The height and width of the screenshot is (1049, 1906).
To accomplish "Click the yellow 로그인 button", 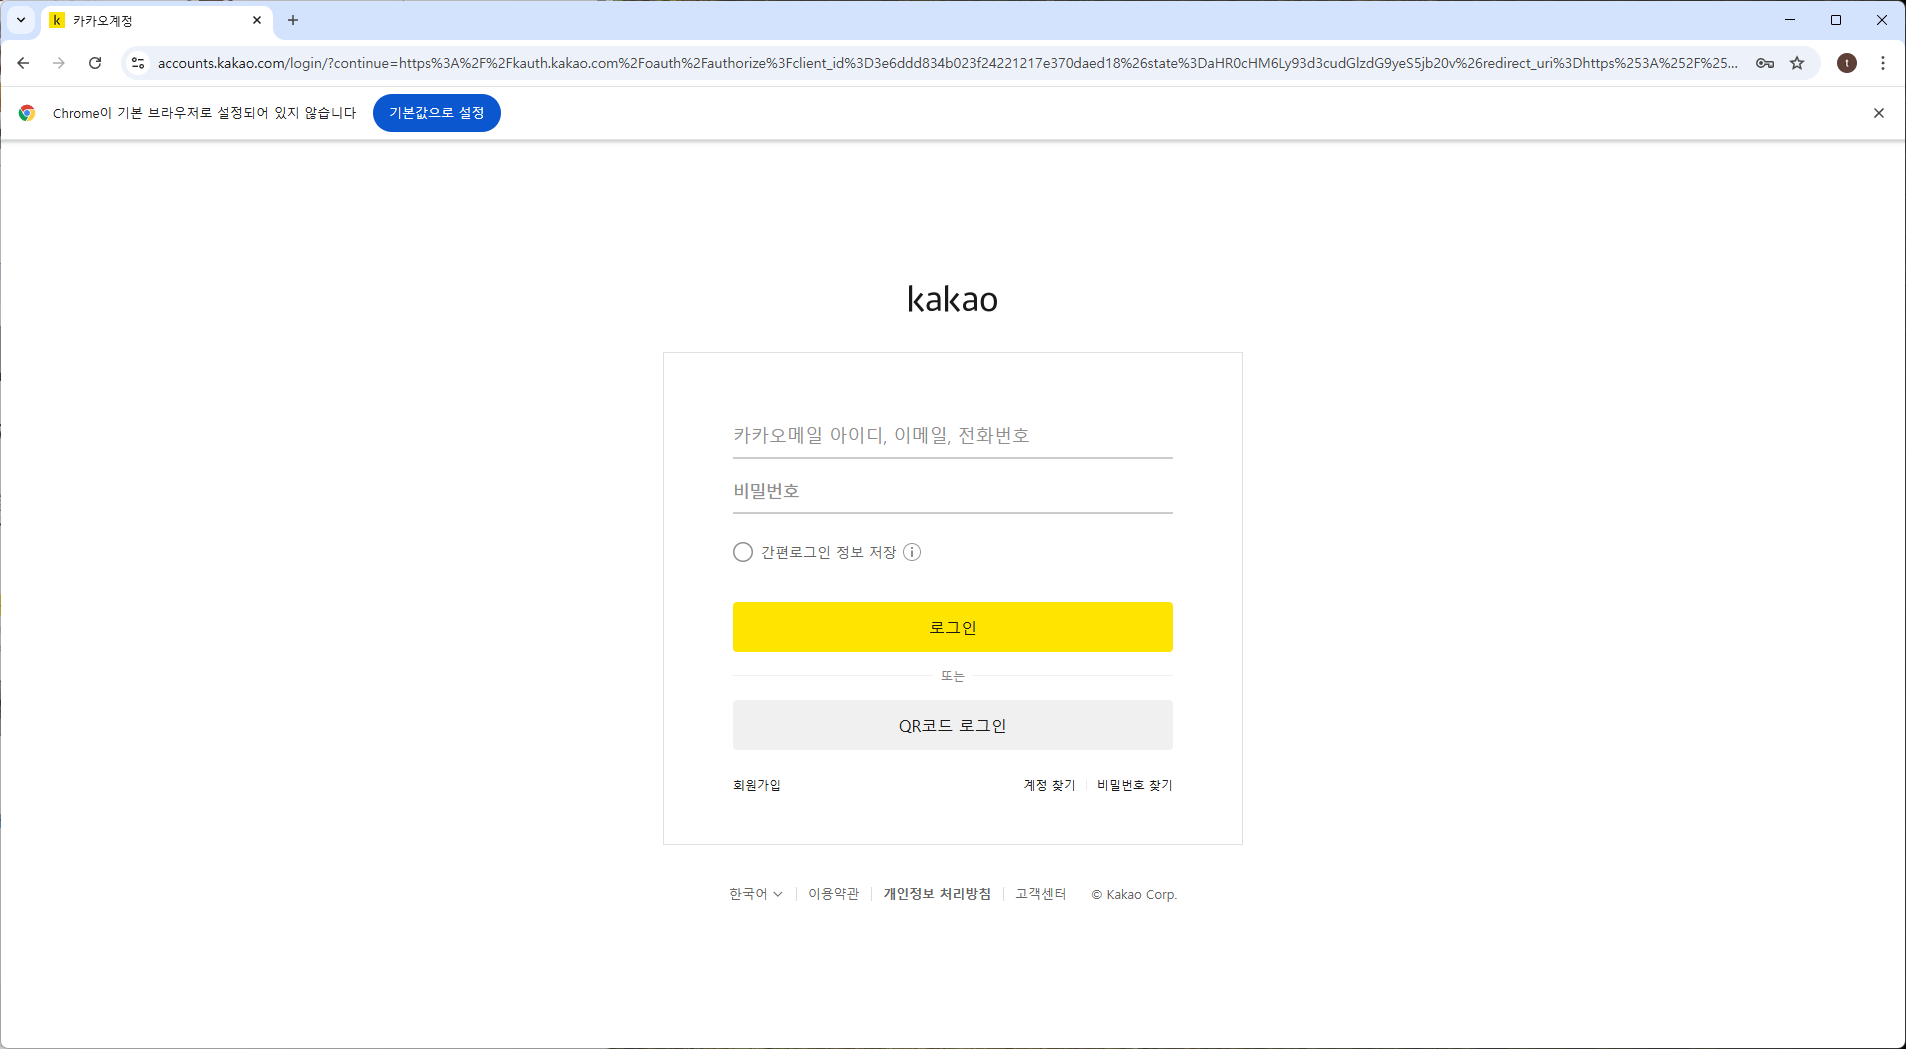I will (x=953, y=627).
